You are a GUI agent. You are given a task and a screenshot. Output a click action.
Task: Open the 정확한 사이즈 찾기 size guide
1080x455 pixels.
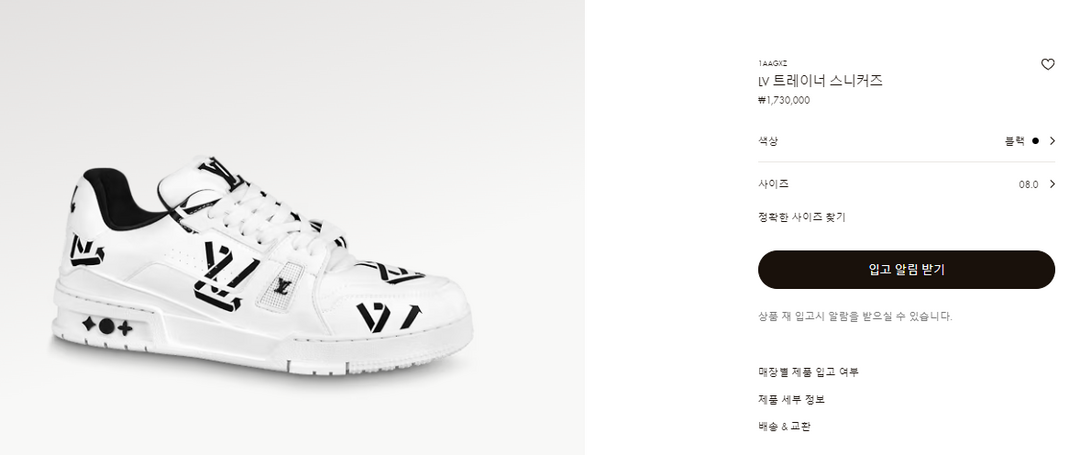[802, 218]
